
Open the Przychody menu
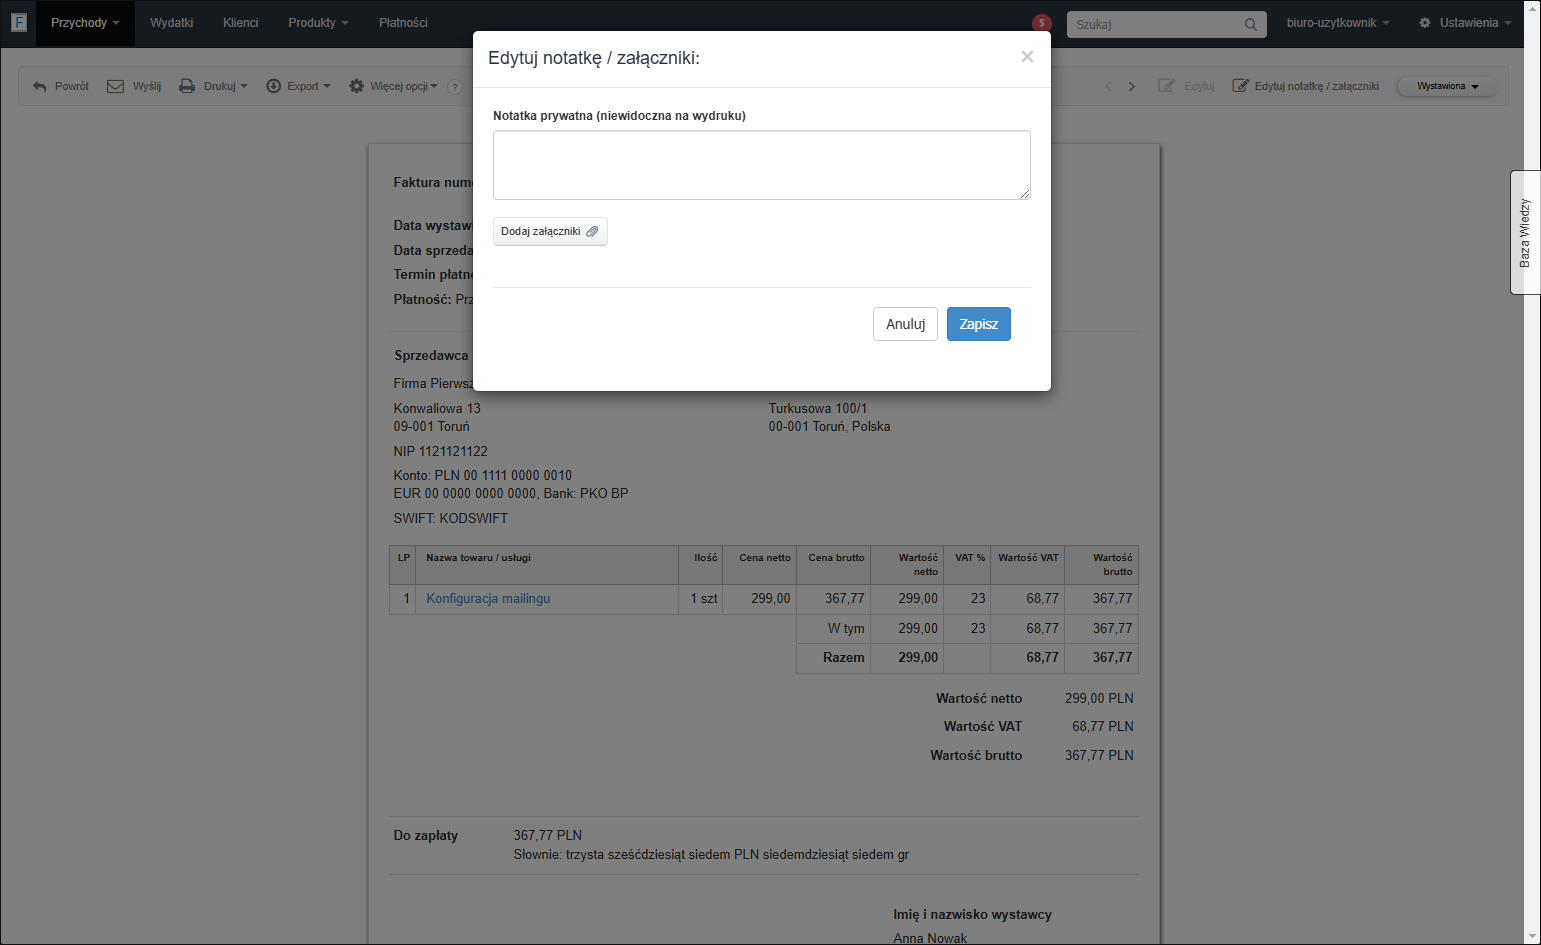(85, 23)
